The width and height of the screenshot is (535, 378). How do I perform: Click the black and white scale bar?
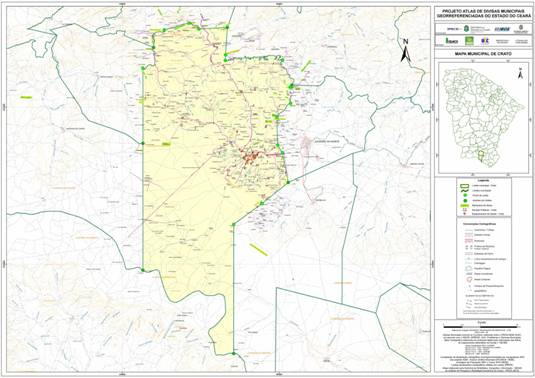pos(480,327)
